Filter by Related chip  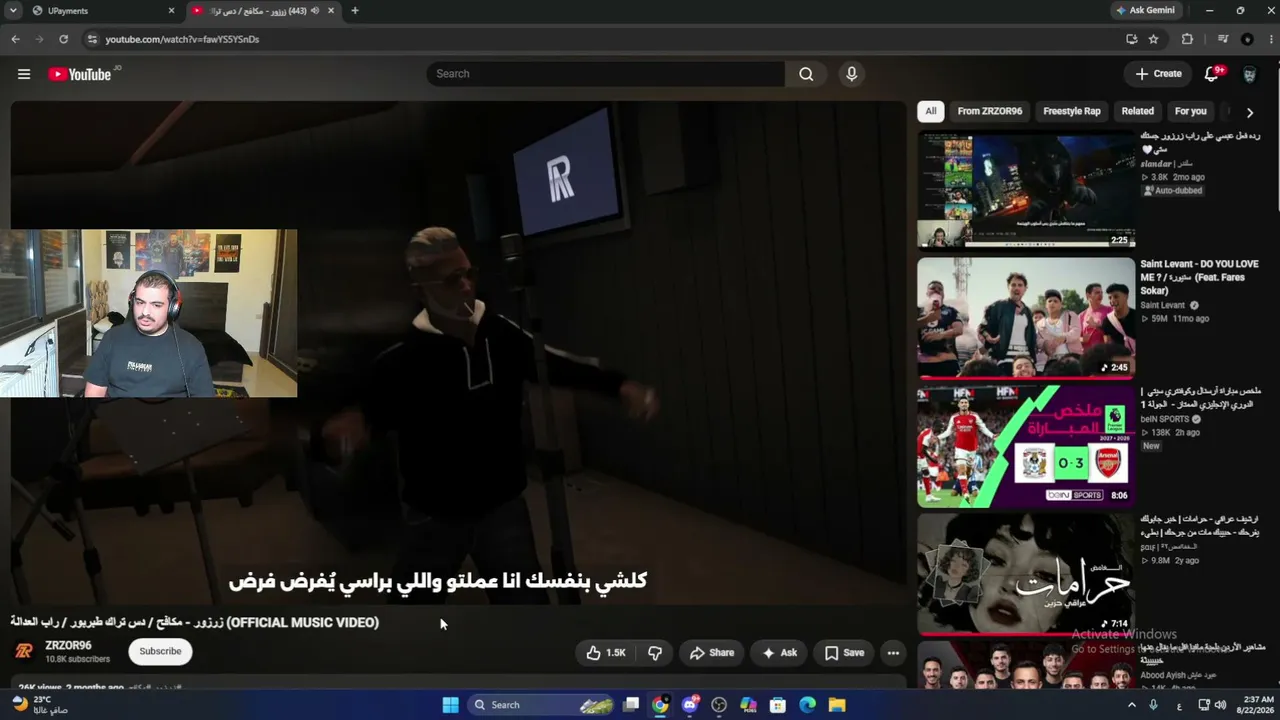pos(1138,111)
